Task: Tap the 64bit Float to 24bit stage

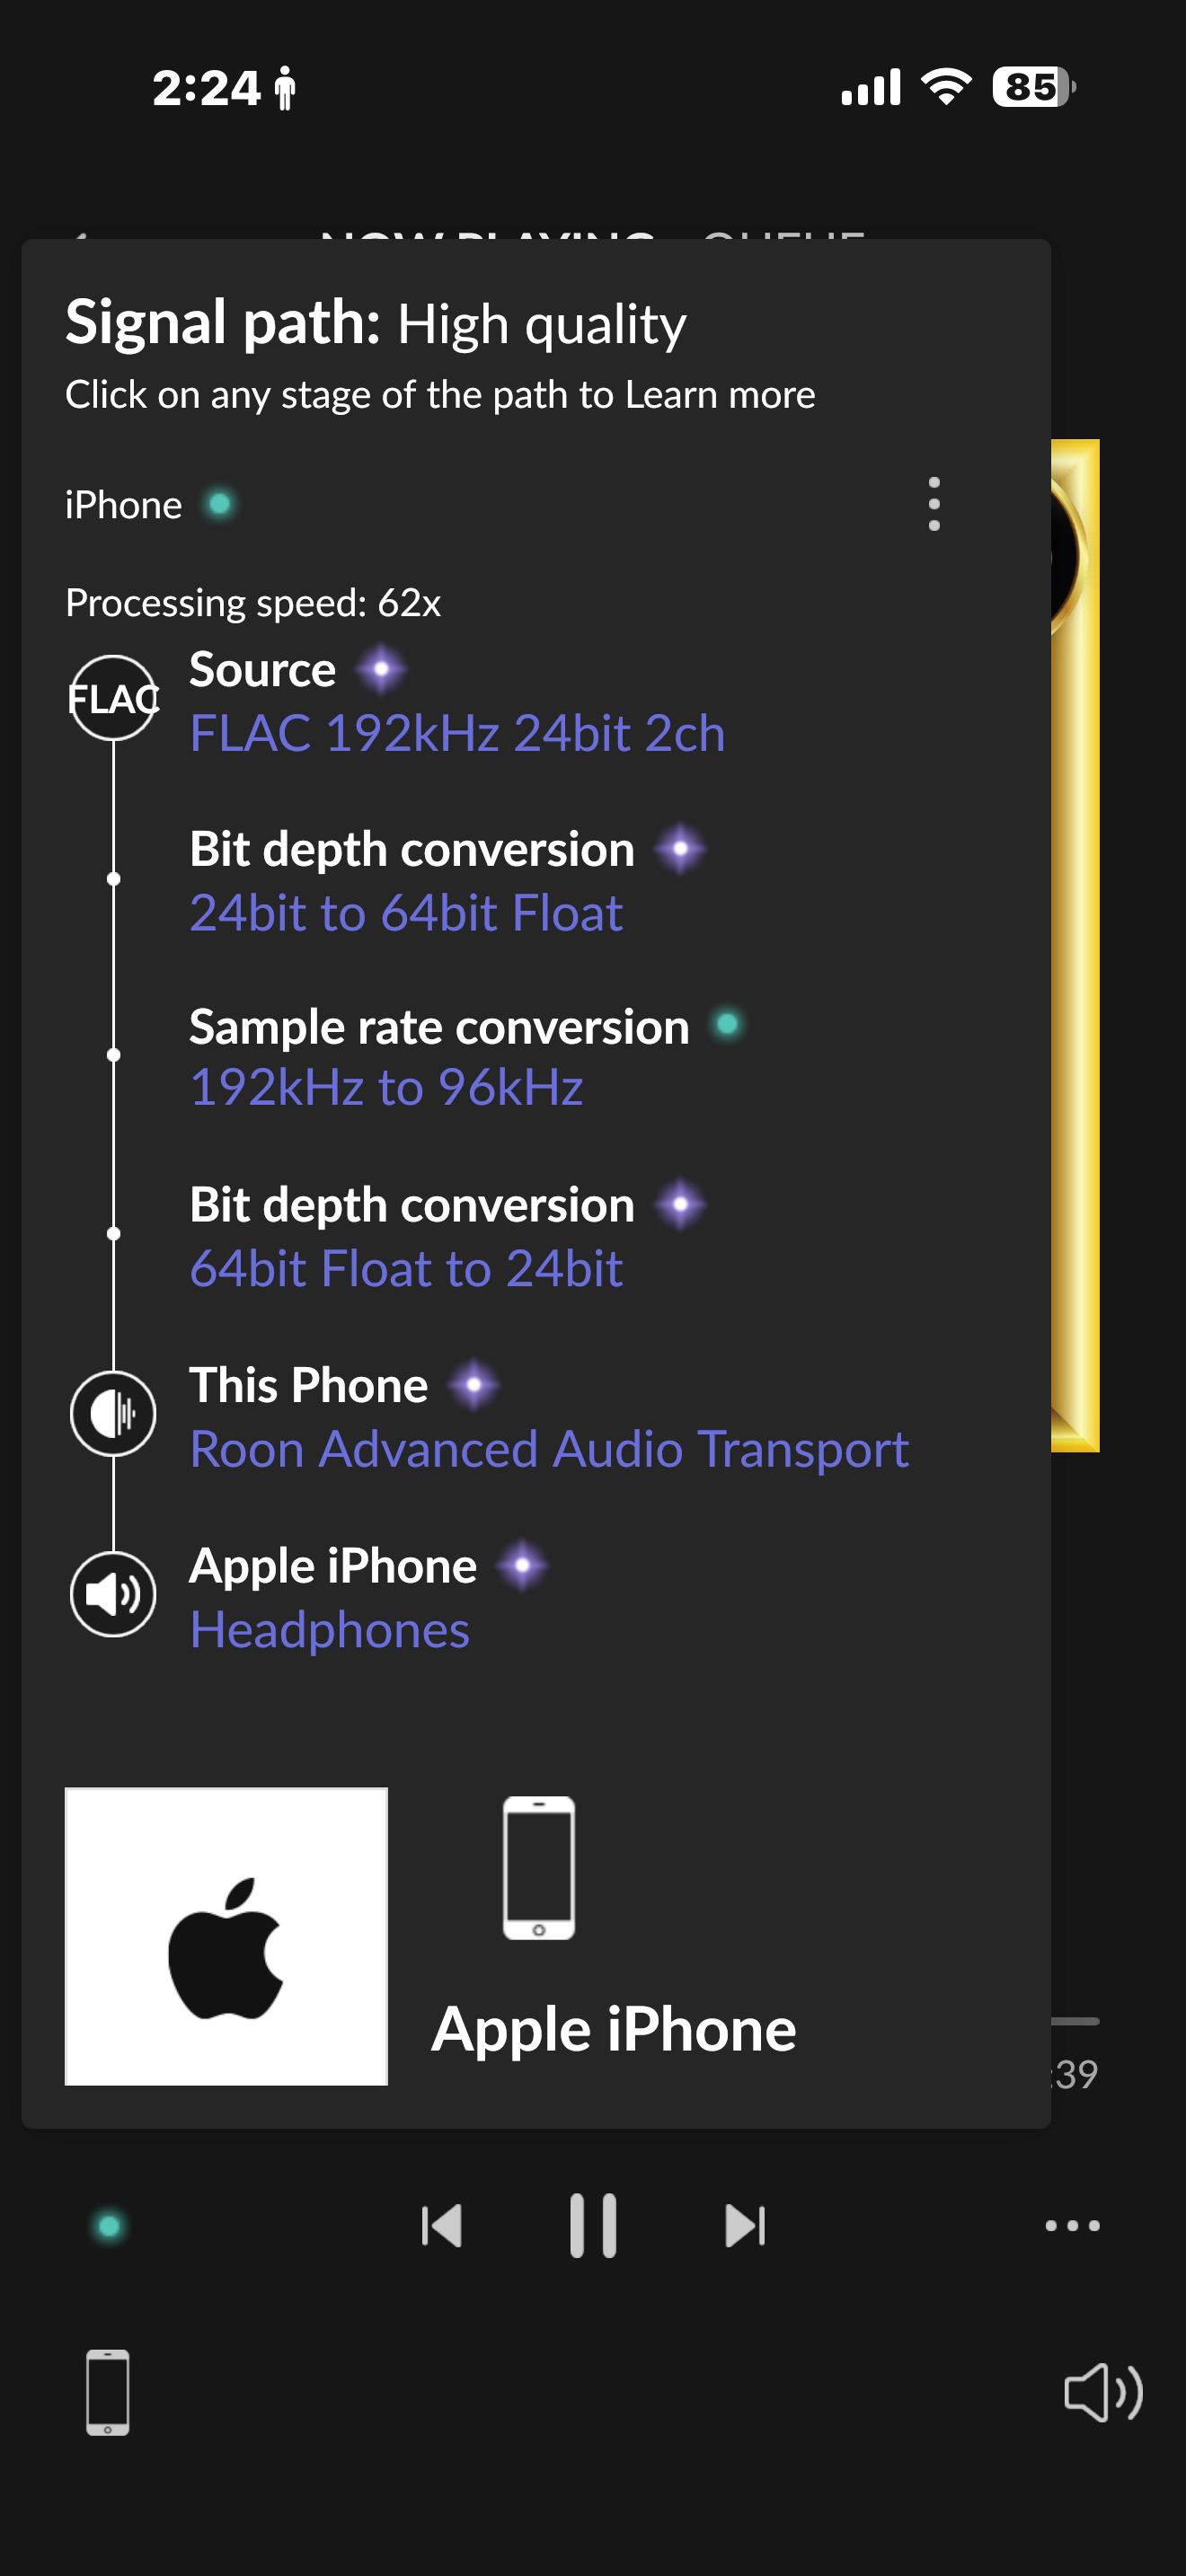Action: (406, 1269)
